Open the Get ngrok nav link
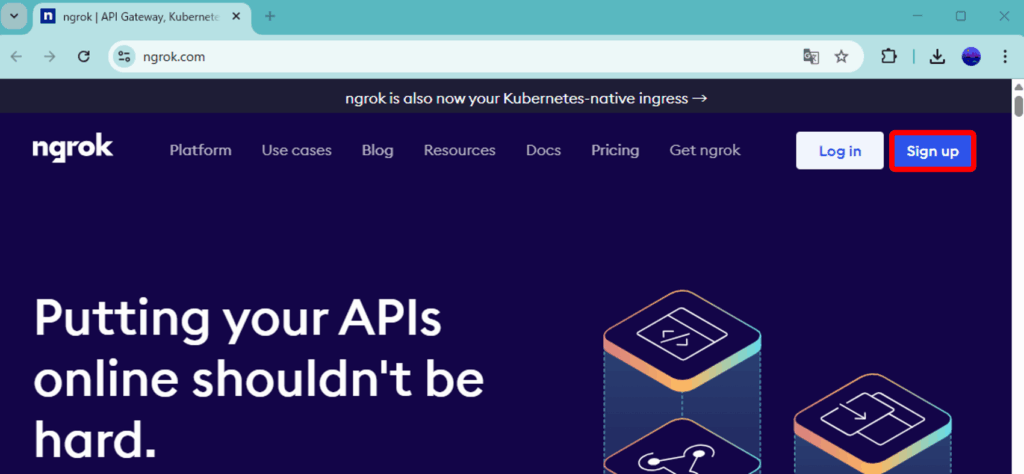 pyautogui.click(x=705, y=150)
